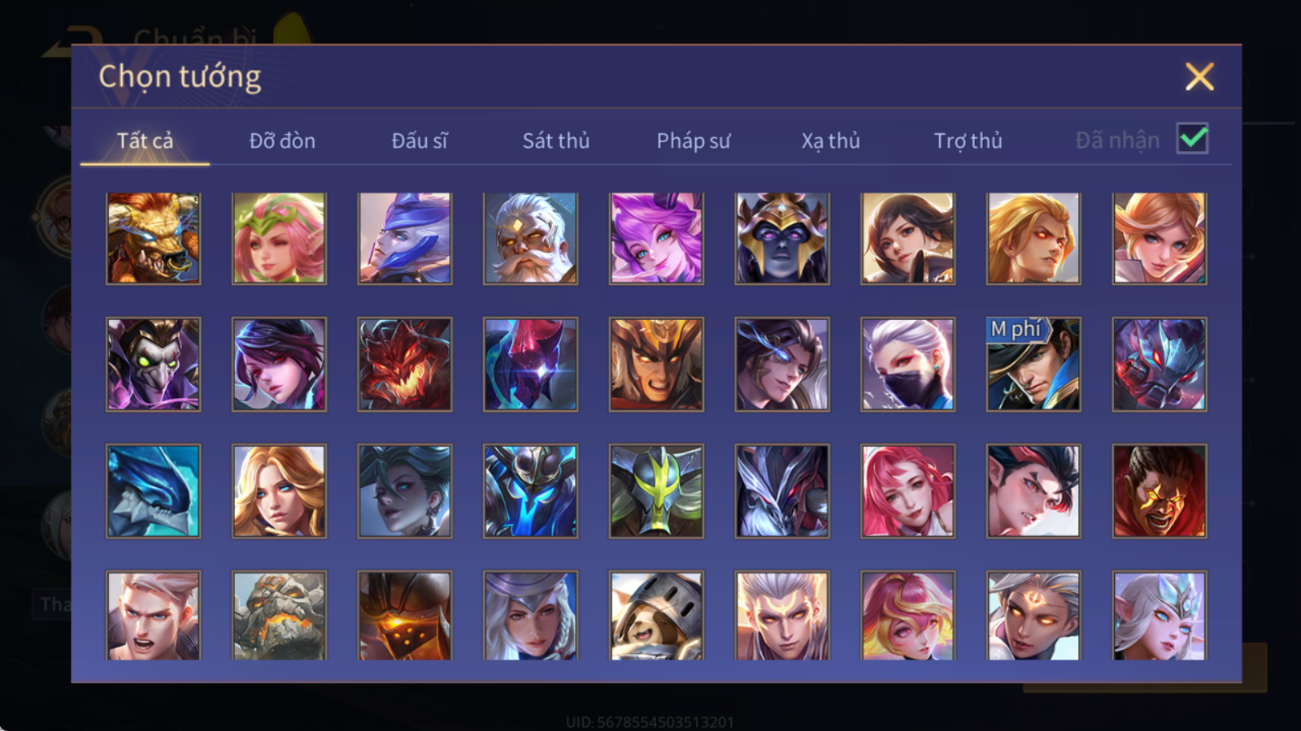1301x731 pixels.
Task: Show the 'Pháp sư' hero category
Action: (x=693, y=141)
